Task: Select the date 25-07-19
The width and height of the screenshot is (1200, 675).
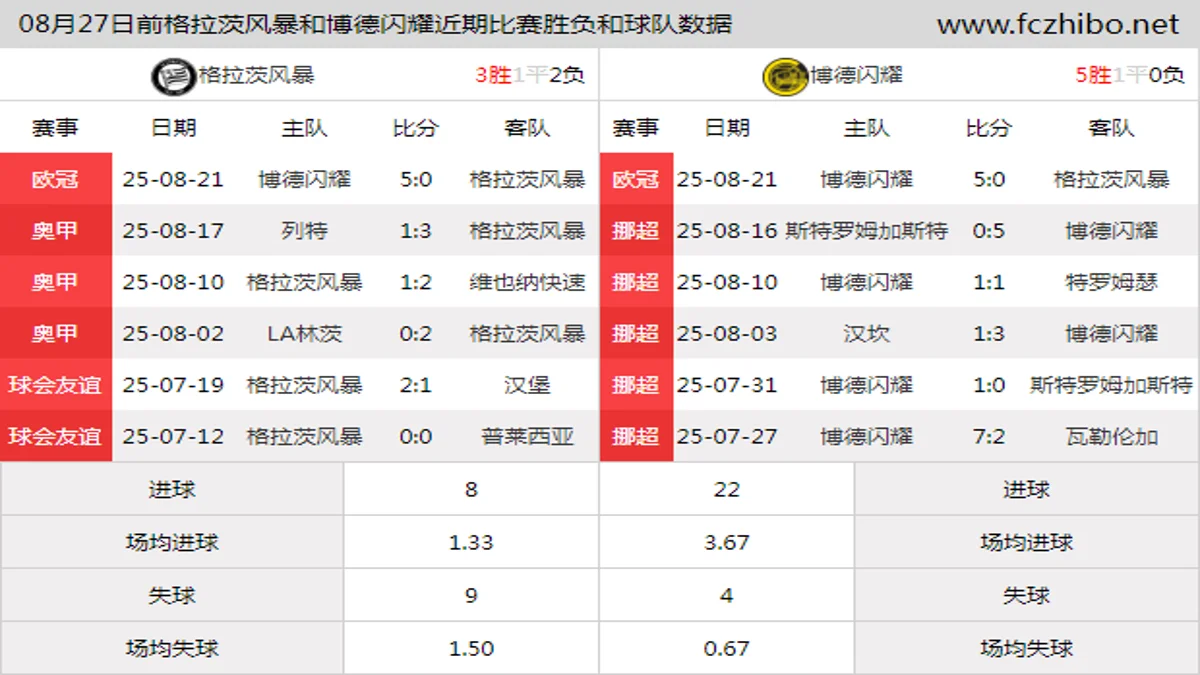Action: pyautogui.click(x=173, y=385)
